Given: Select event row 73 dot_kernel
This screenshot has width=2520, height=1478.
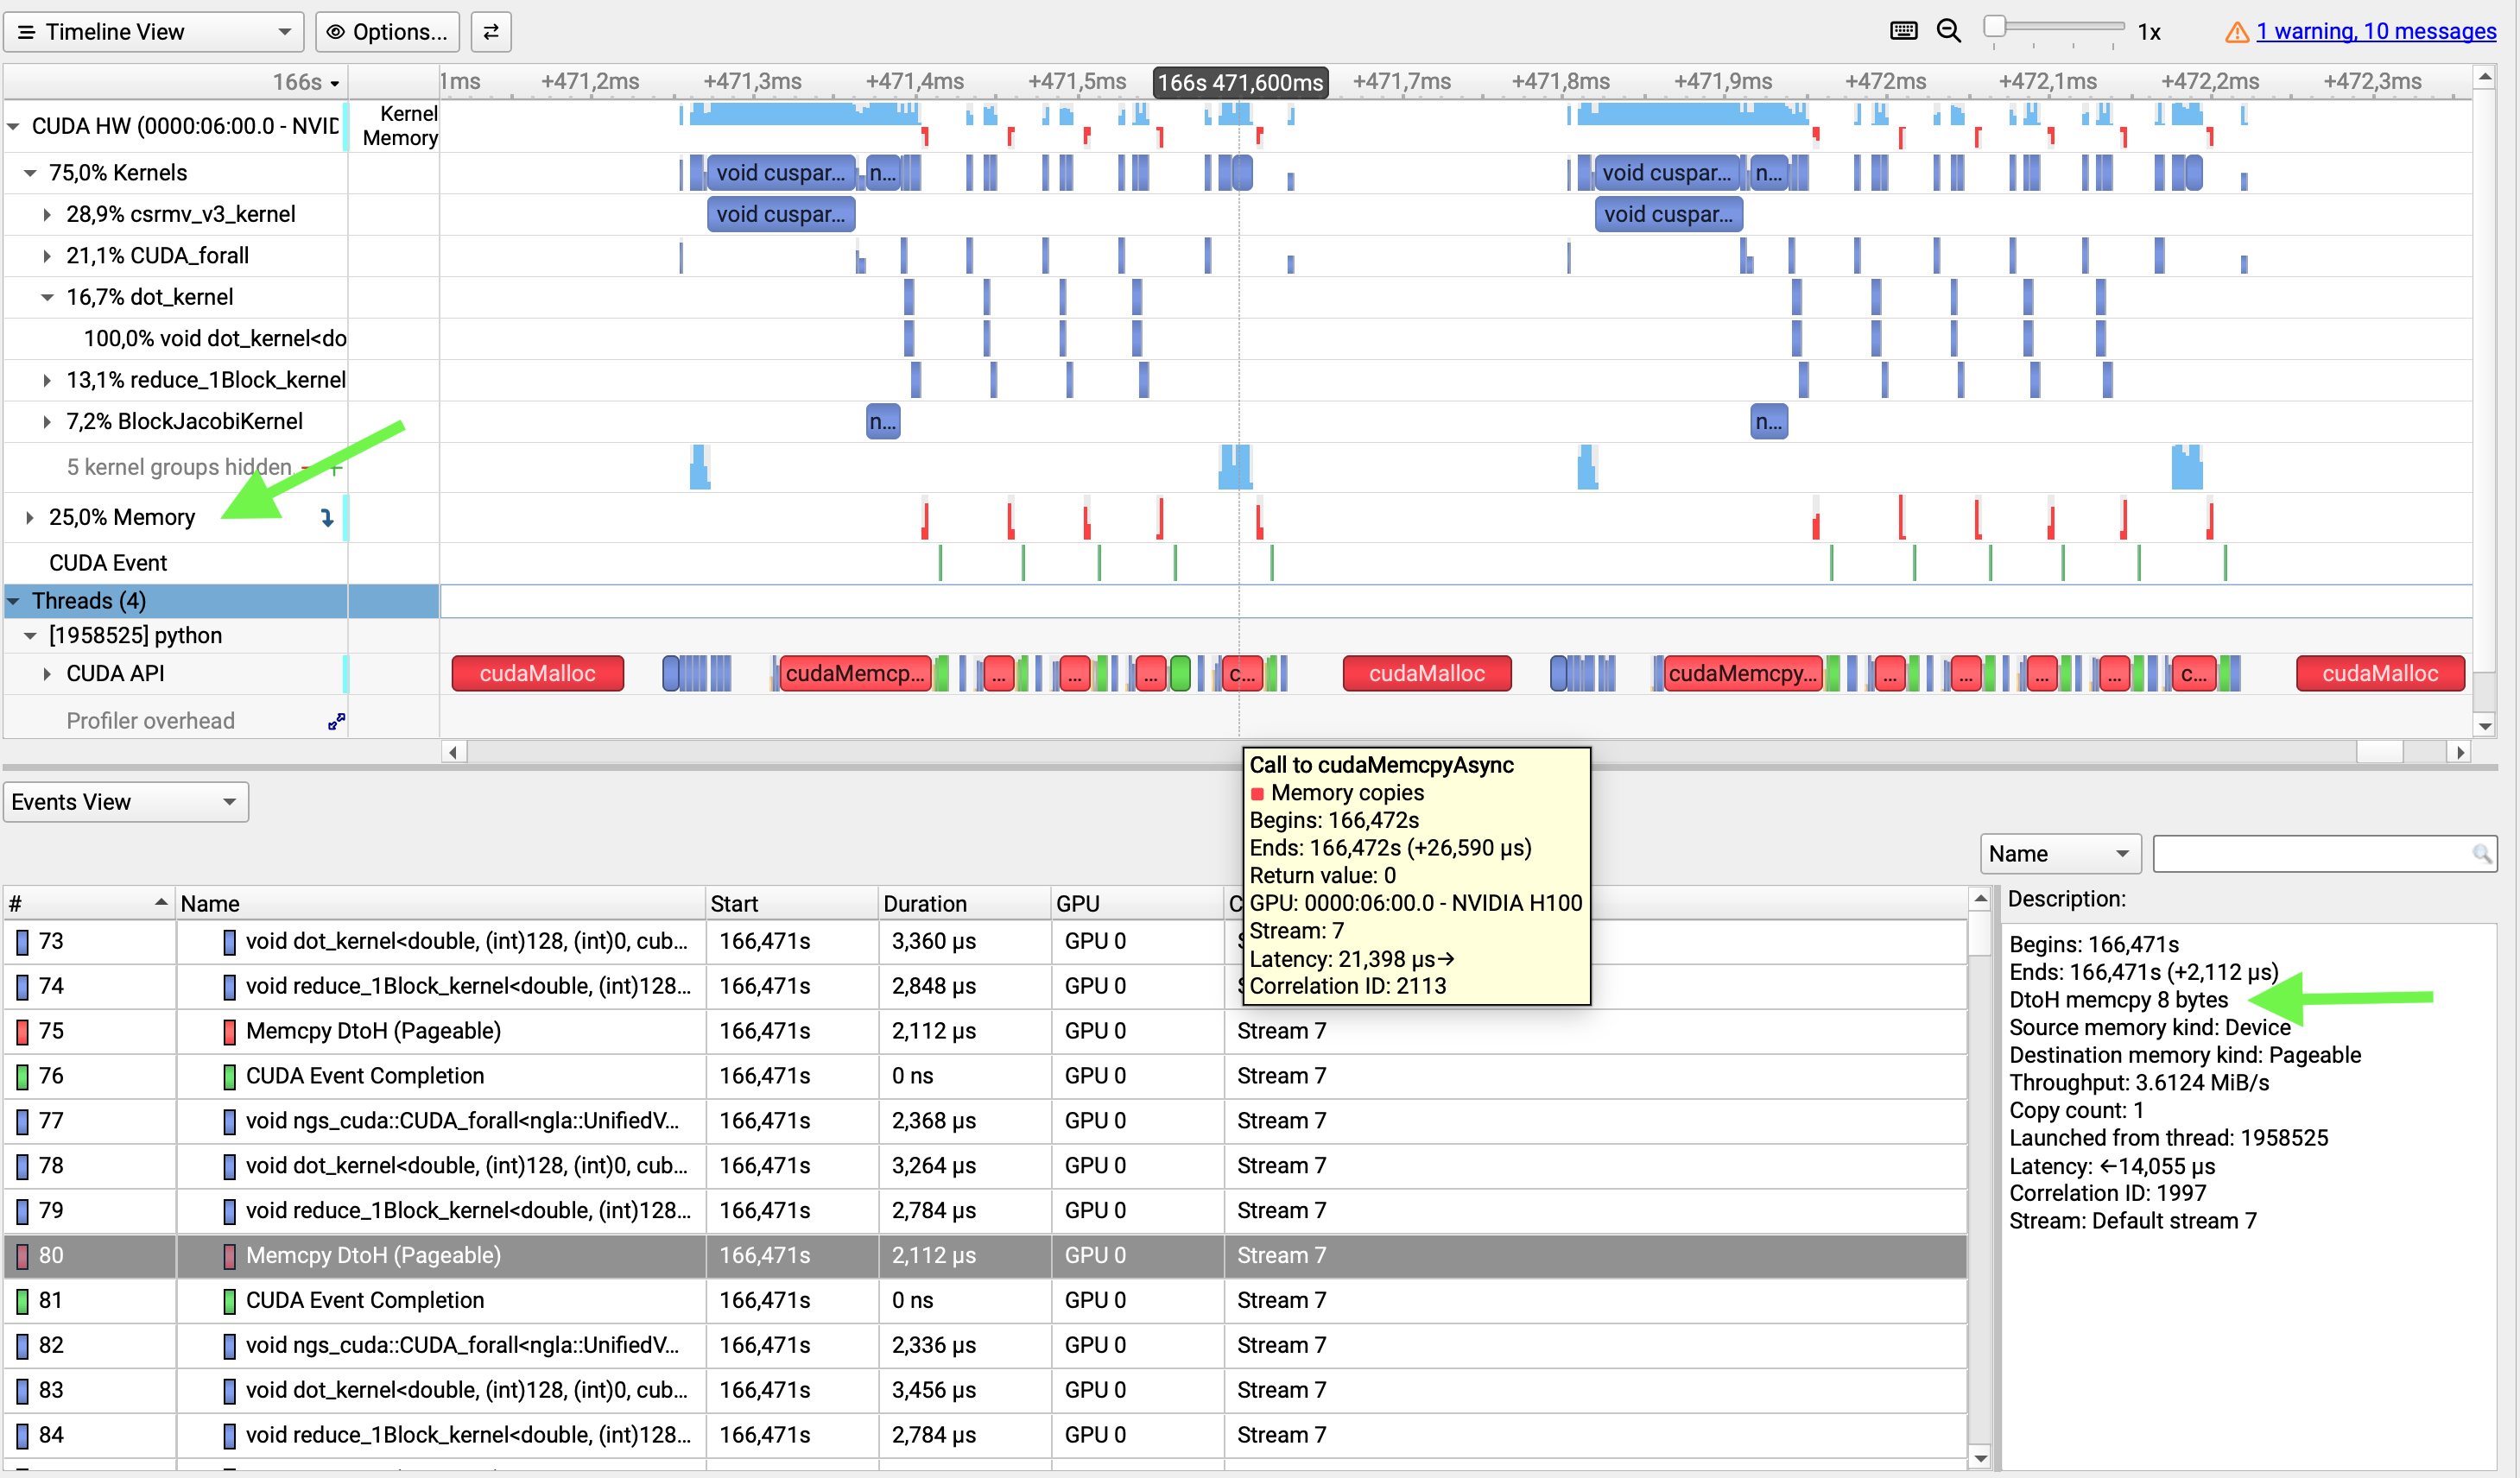Looking at the screenshot, I should [x=985, y=942].
